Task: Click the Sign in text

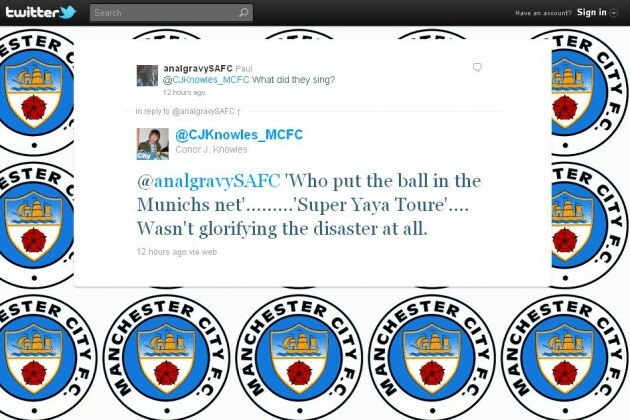Action: pos(591,12)
